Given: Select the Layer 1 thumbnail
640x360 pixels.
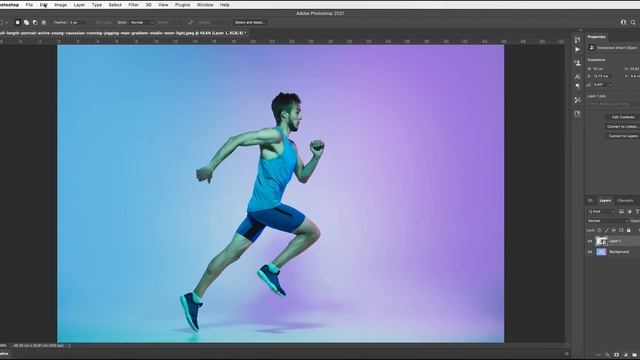Looking at the screenshot, I should tap(601, 241).
